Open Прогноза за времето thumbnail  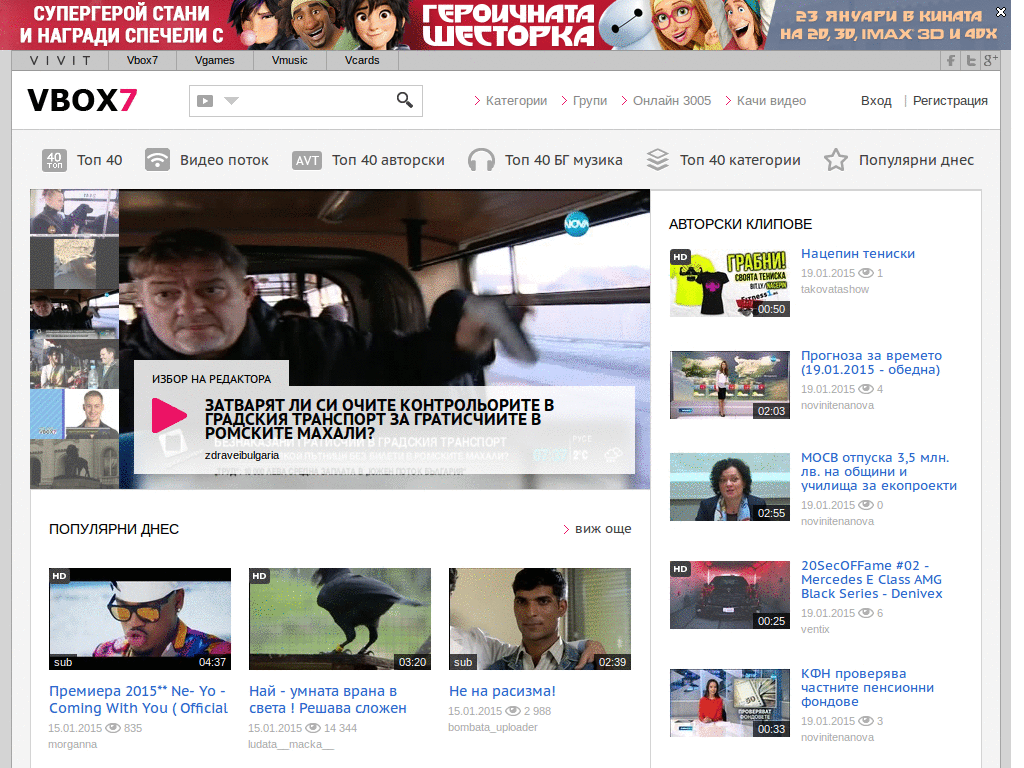[x=730, y=385]
